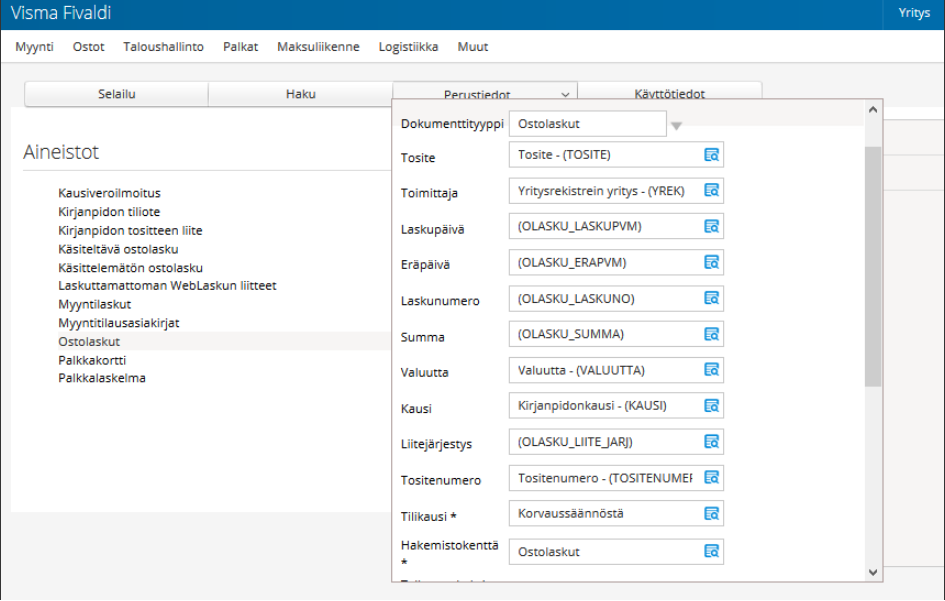
Task: Click the panel scrollbar down arrow
Action: [873, 573]
